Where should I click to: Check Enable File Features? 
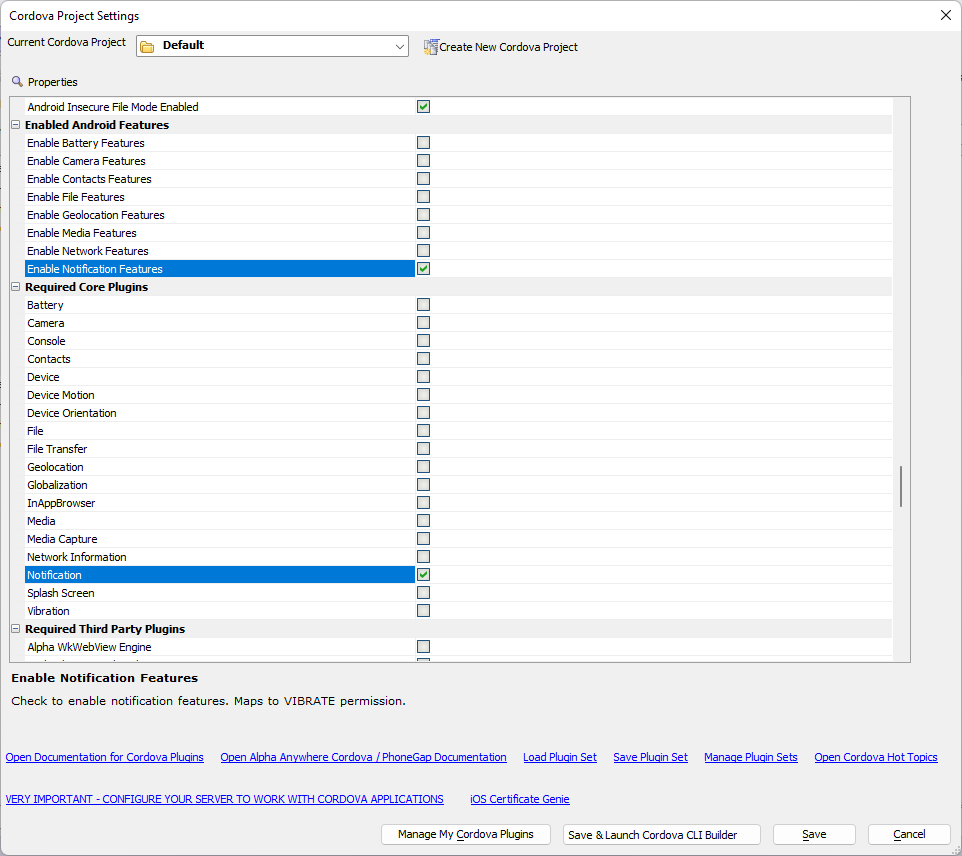(x=423, y=197)
